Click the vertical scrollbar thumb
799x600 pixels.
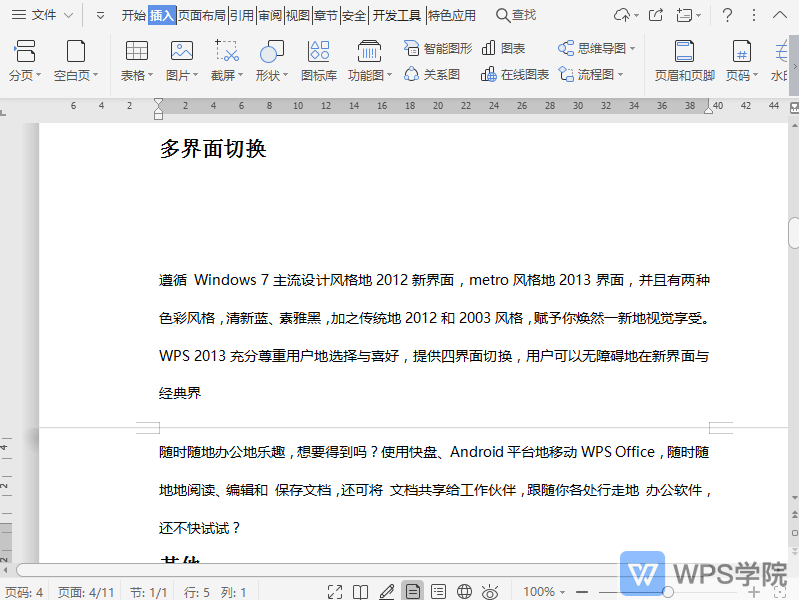point(794,233)
